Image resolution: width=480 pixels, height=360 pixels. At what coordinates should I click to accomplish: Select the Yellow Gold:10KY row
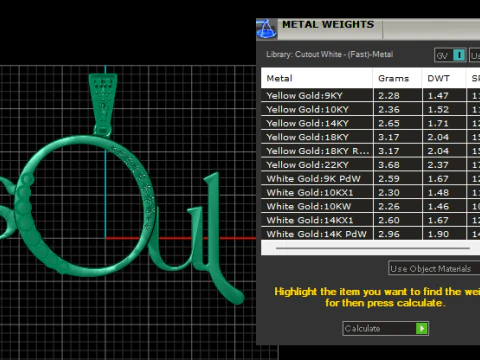(x=370, y=109)
